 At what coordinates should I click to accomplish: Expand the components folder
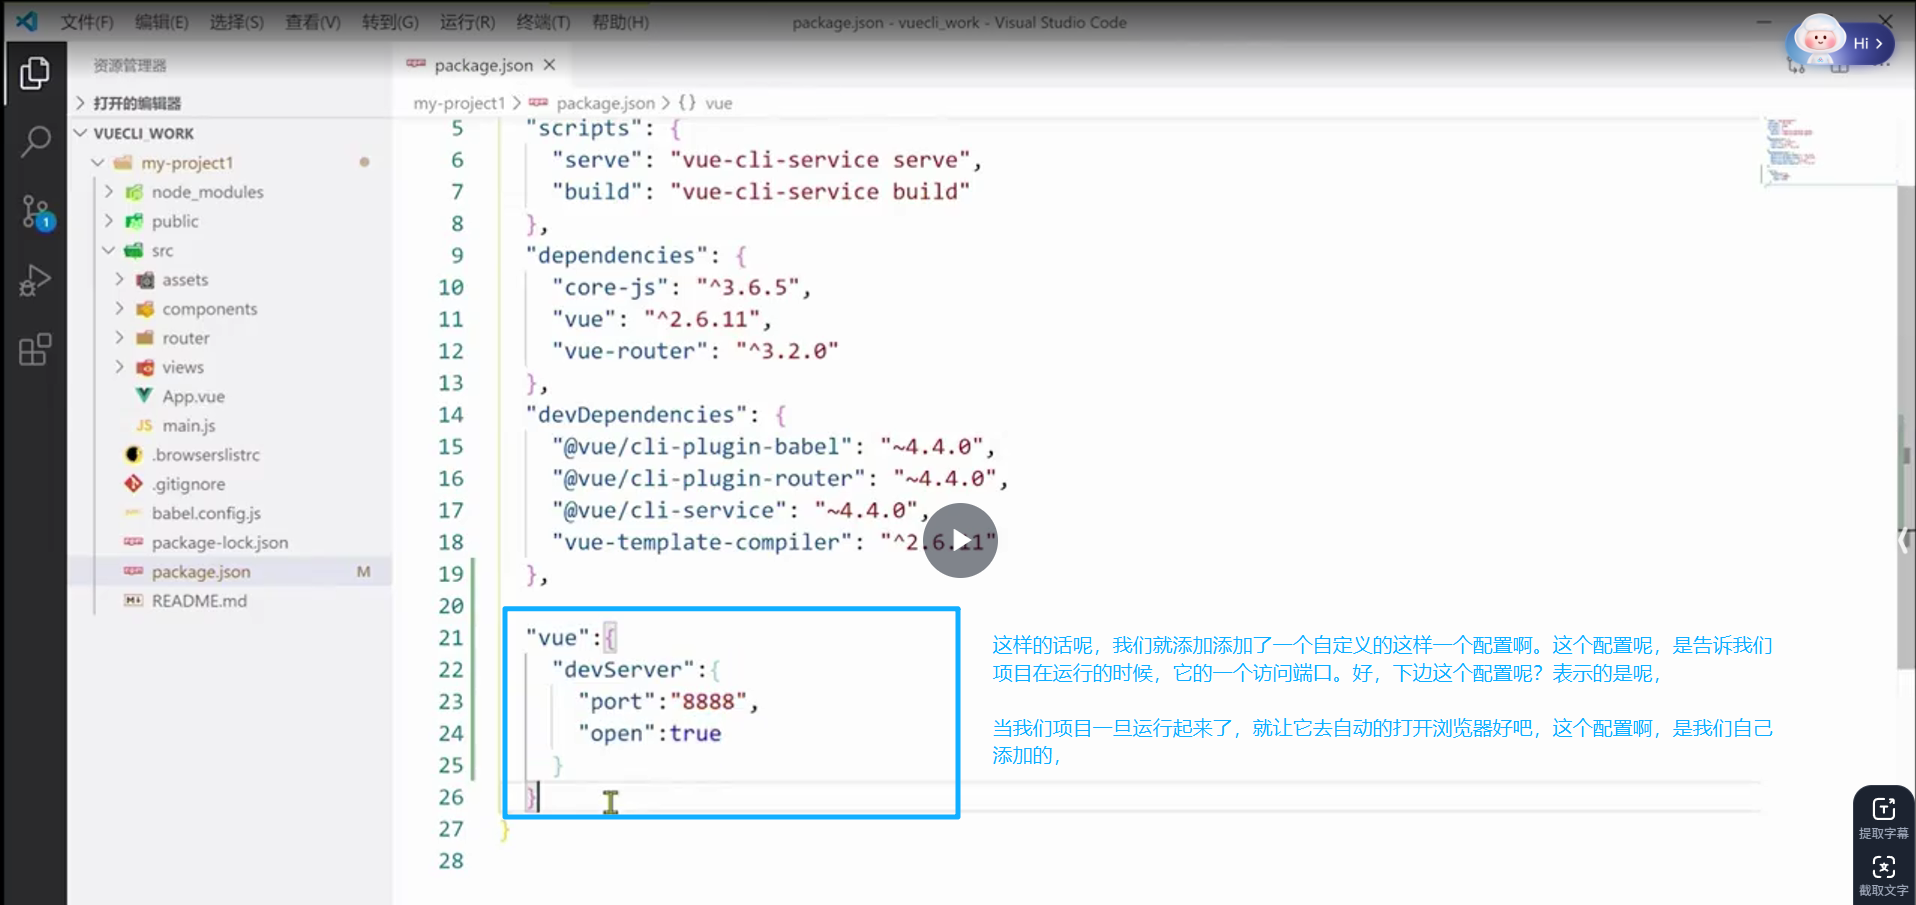209,309
